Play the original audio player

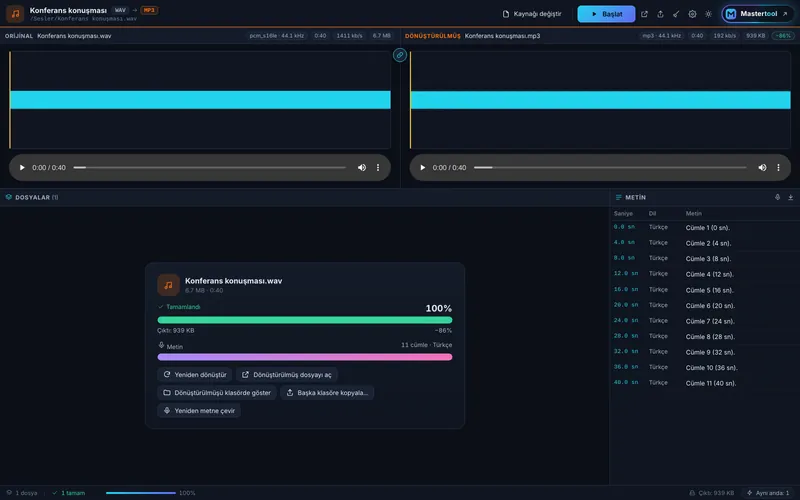point(22,167)
